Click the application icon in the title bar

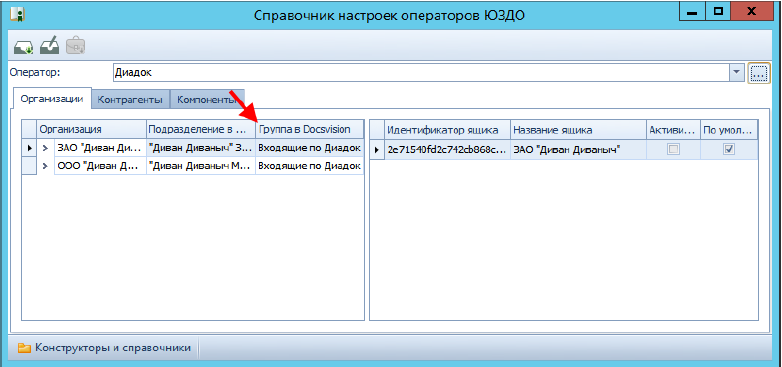coord(17,13)
